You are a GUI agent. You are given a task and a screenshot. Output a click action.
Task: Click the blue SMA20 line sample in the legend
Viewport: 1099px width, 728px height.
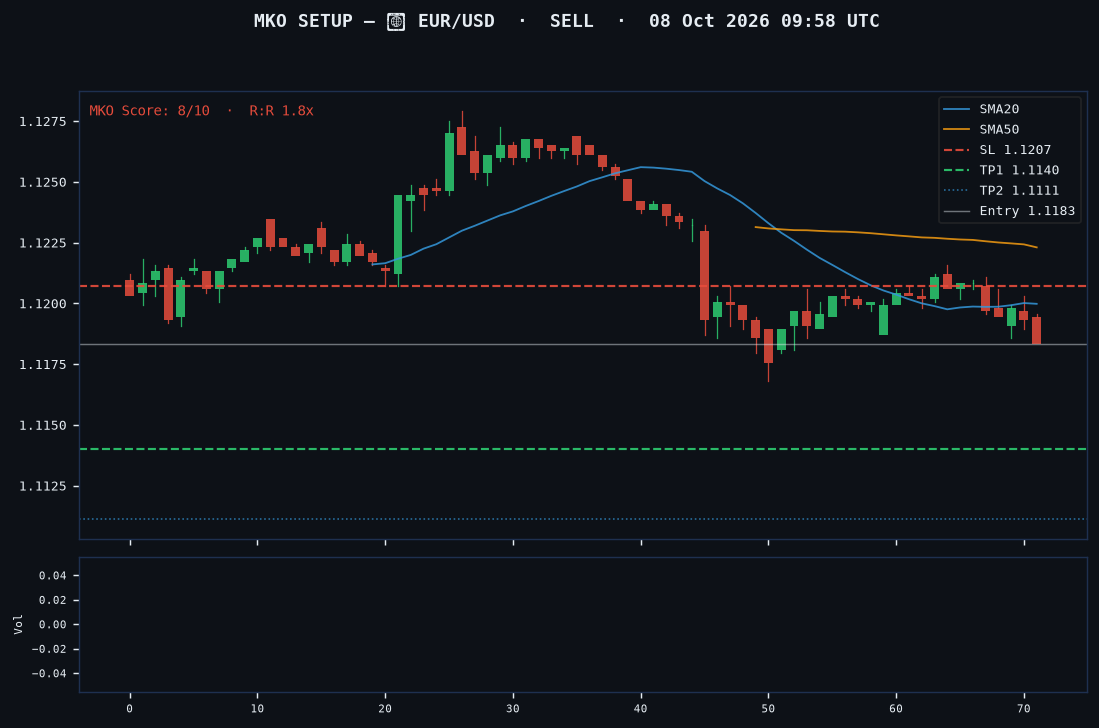click(x=957, y=109)
